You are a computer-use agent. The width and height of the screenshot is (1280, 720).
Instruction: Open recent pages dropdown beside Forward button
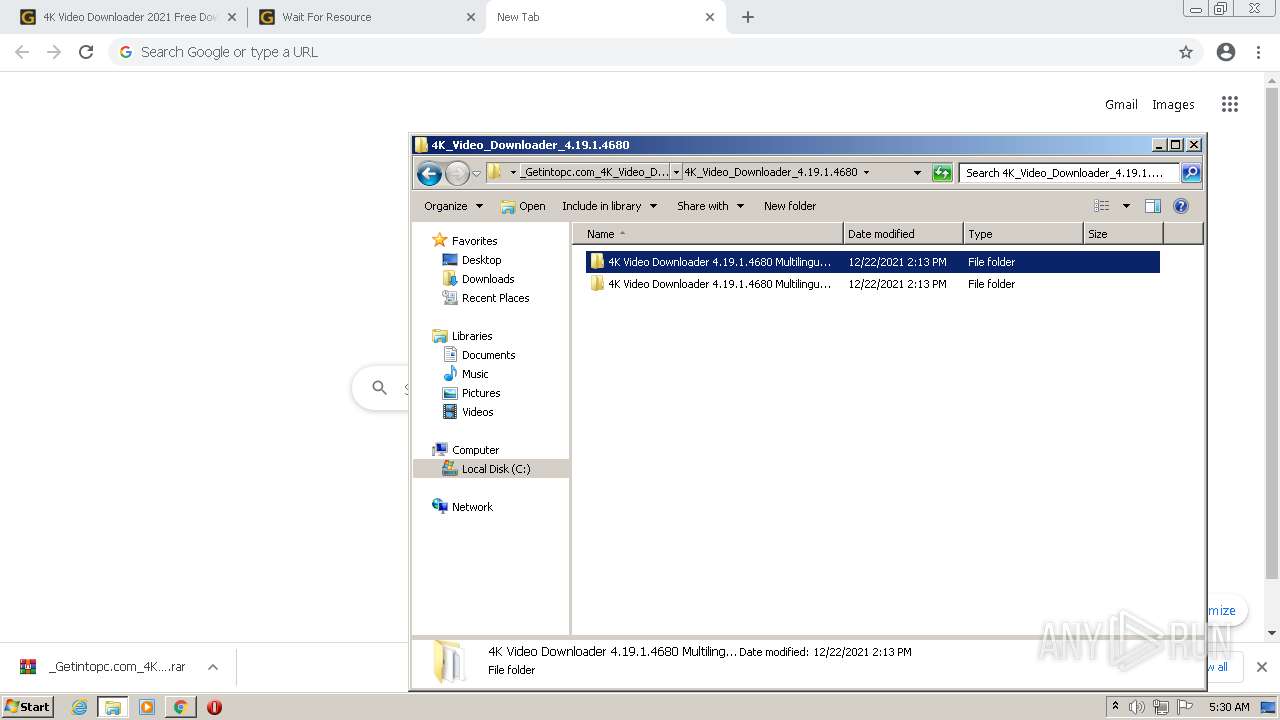pyautogui.click(x=476, y=173)
